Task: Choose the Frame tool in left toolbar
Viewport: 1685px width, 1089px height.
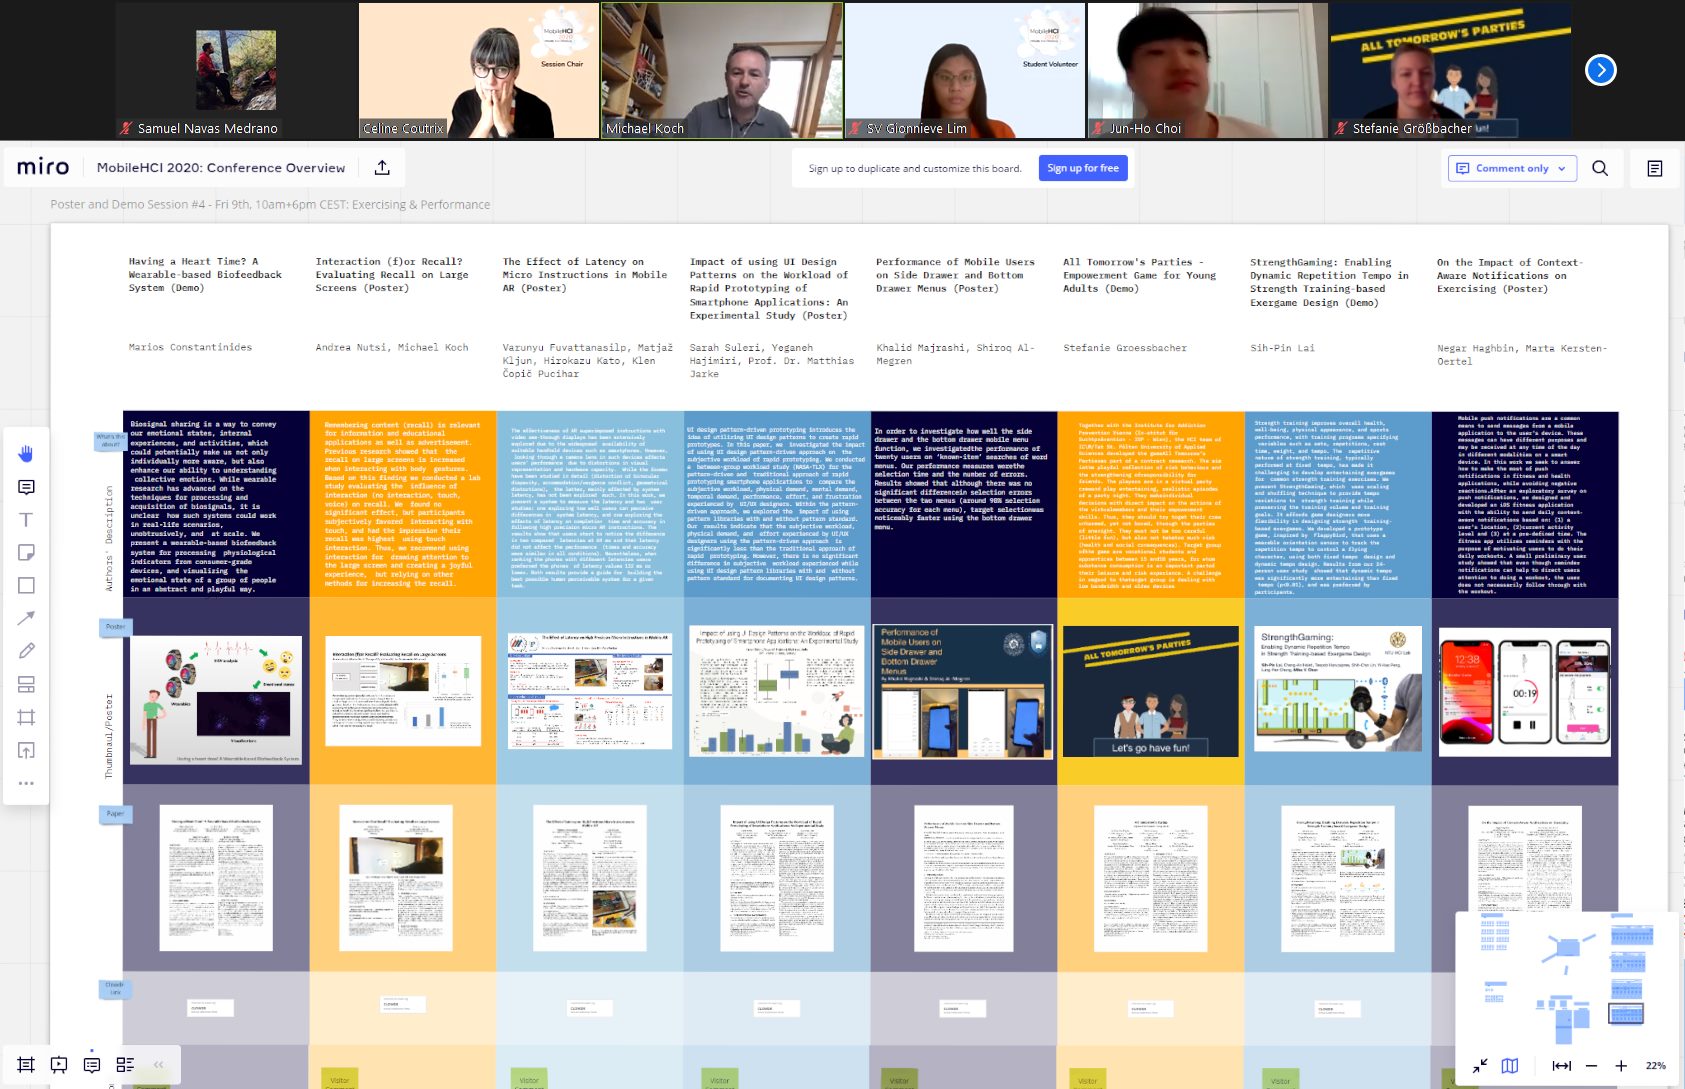Action: [26, 717]
